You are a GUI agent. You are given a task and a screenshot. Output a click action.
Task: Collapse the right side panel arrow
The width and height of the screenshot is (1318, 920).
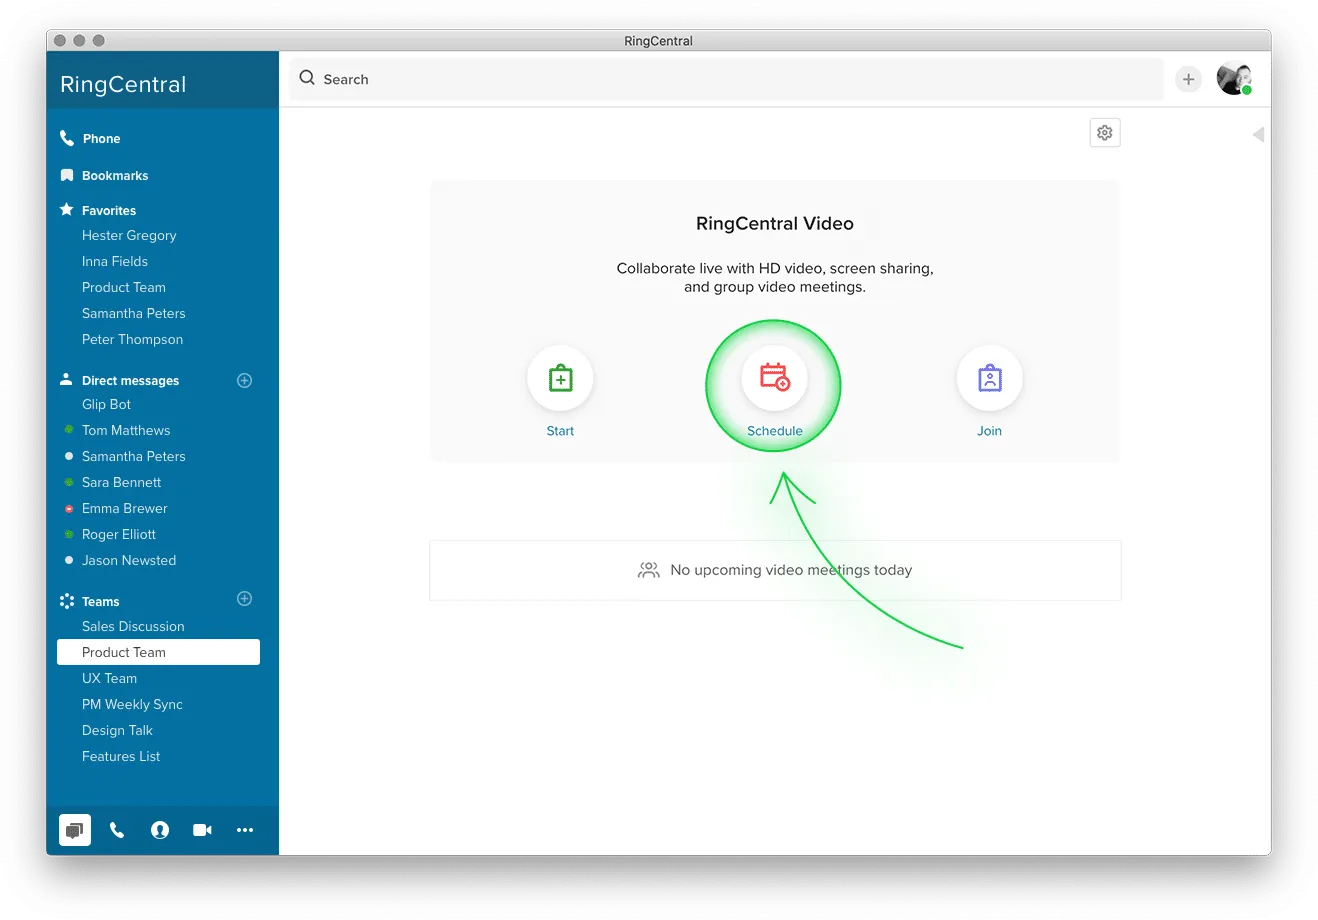click(x=1258, y=134)
